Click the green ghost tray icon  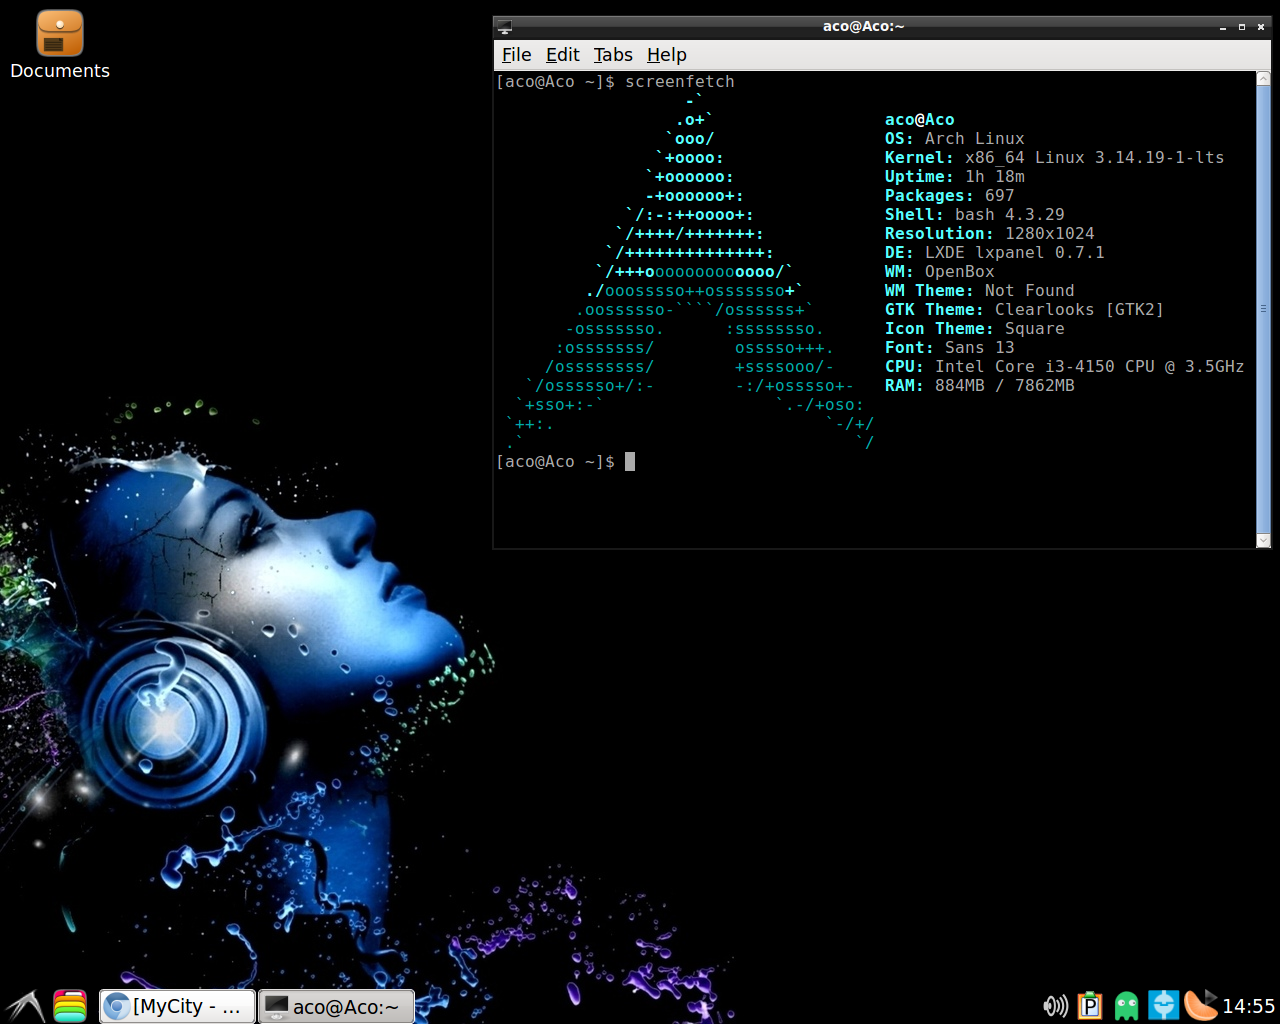[1127, 1006]
